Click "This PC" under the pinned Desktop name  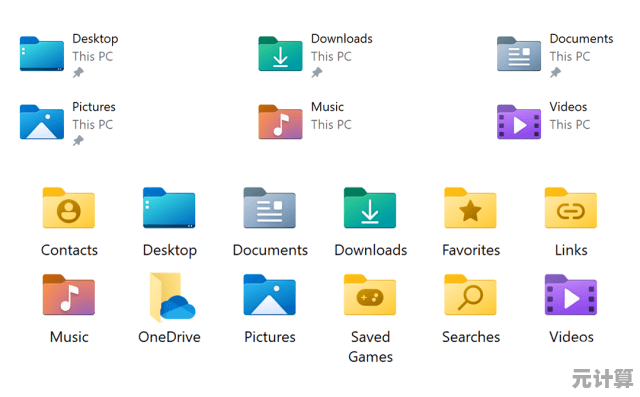[93, 56]
